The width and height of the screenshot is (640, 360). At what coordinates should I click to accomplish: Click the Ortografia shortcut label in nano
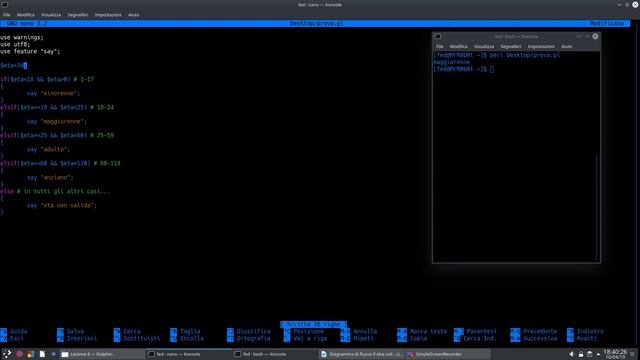pyautogui.click(x=253, y=338)
